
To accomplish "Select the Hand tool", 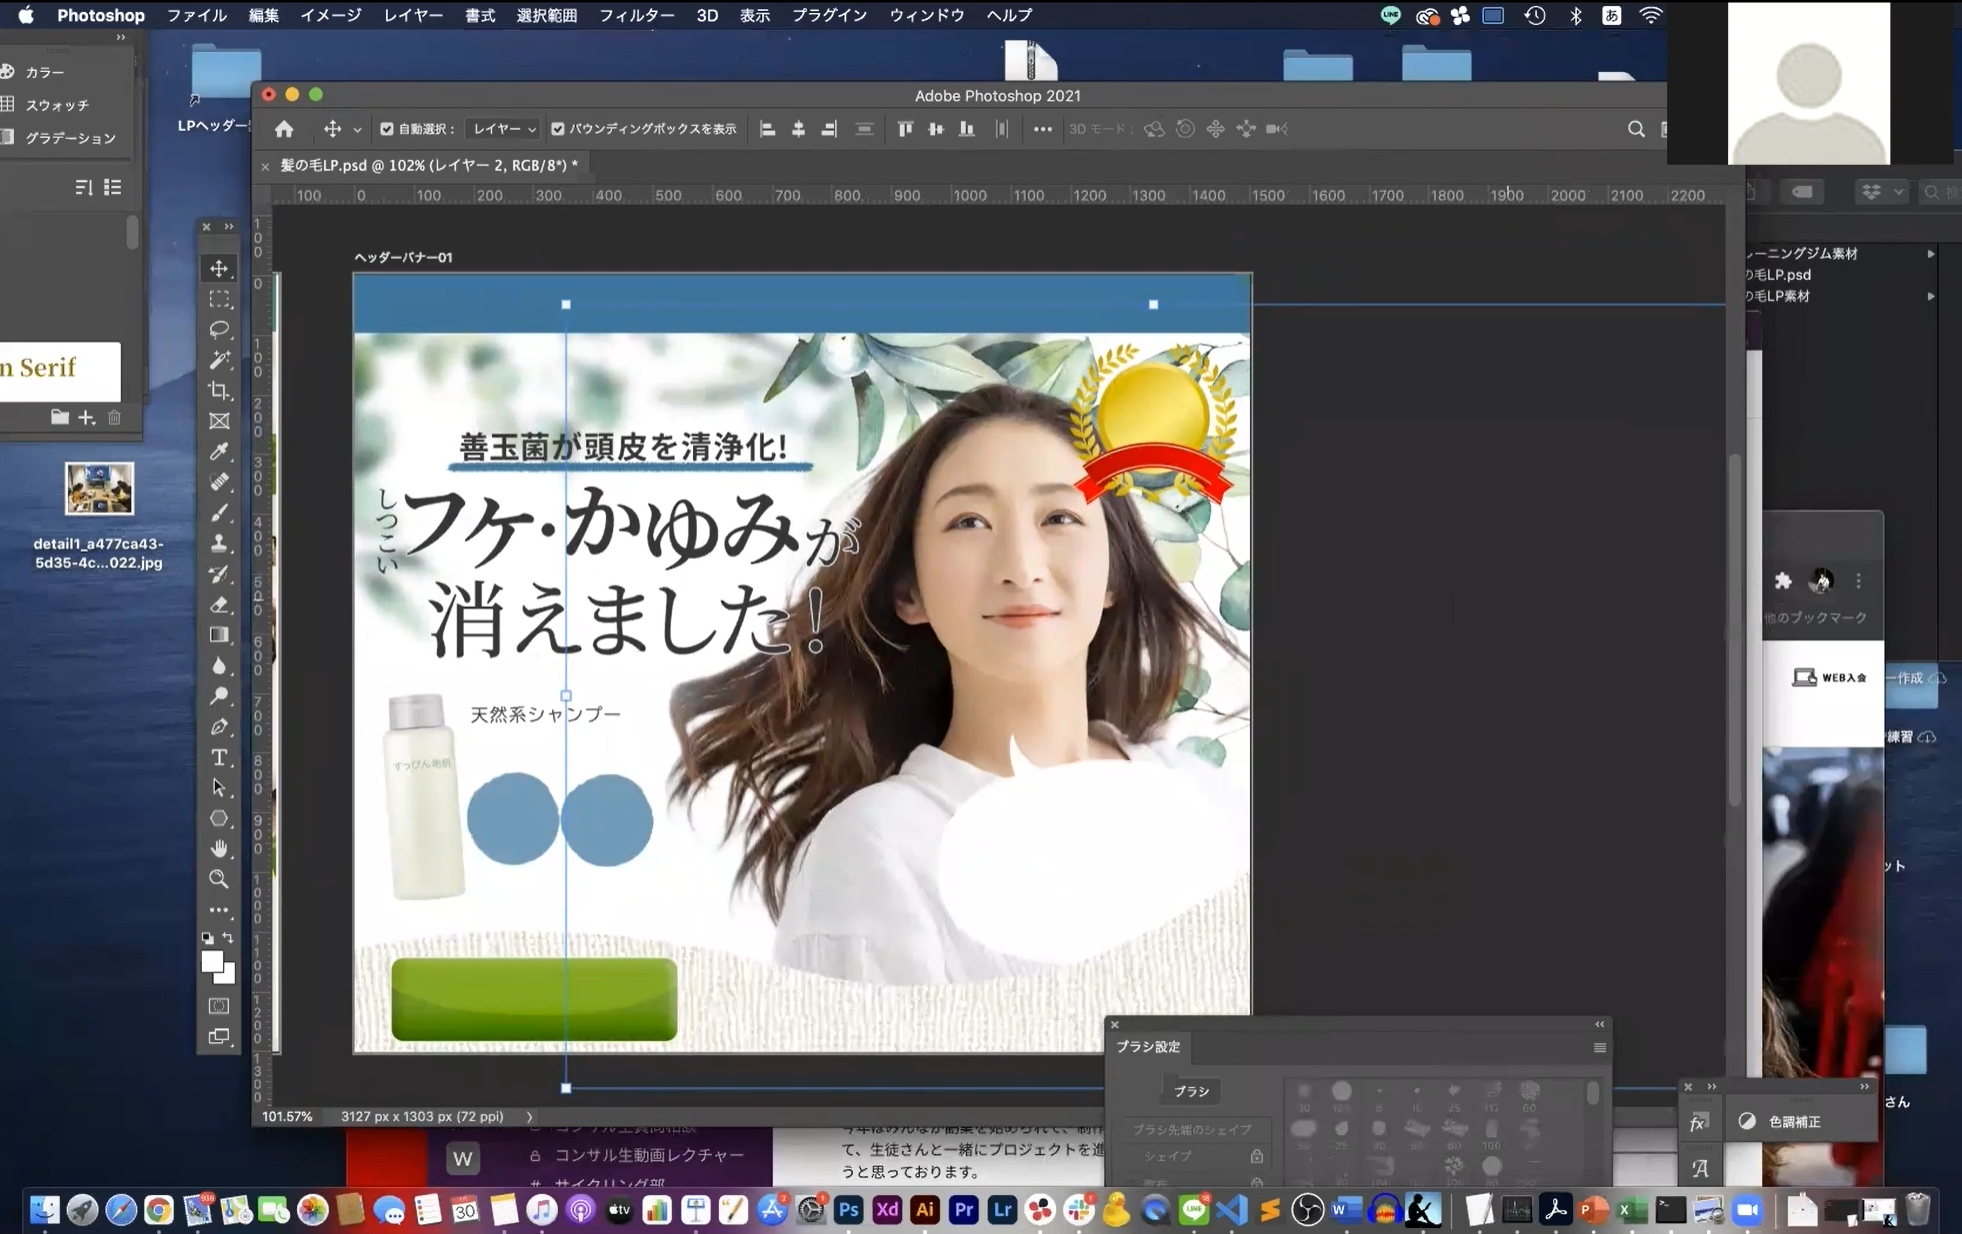I will tap(219, 849).
